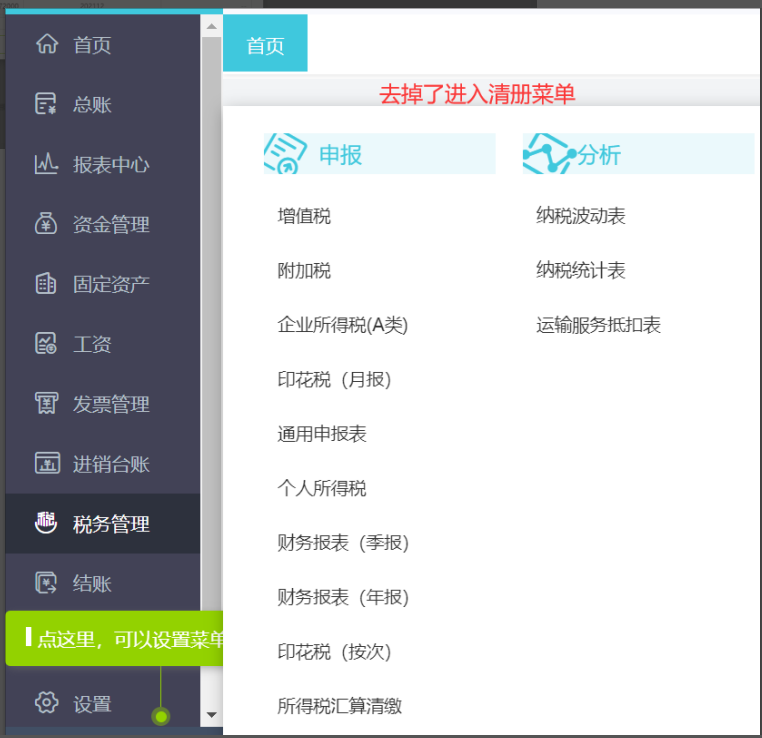This screenshot has height=738, width=762.
Task: Open the 总账 sidebar menu
Action: coord(103,104)
